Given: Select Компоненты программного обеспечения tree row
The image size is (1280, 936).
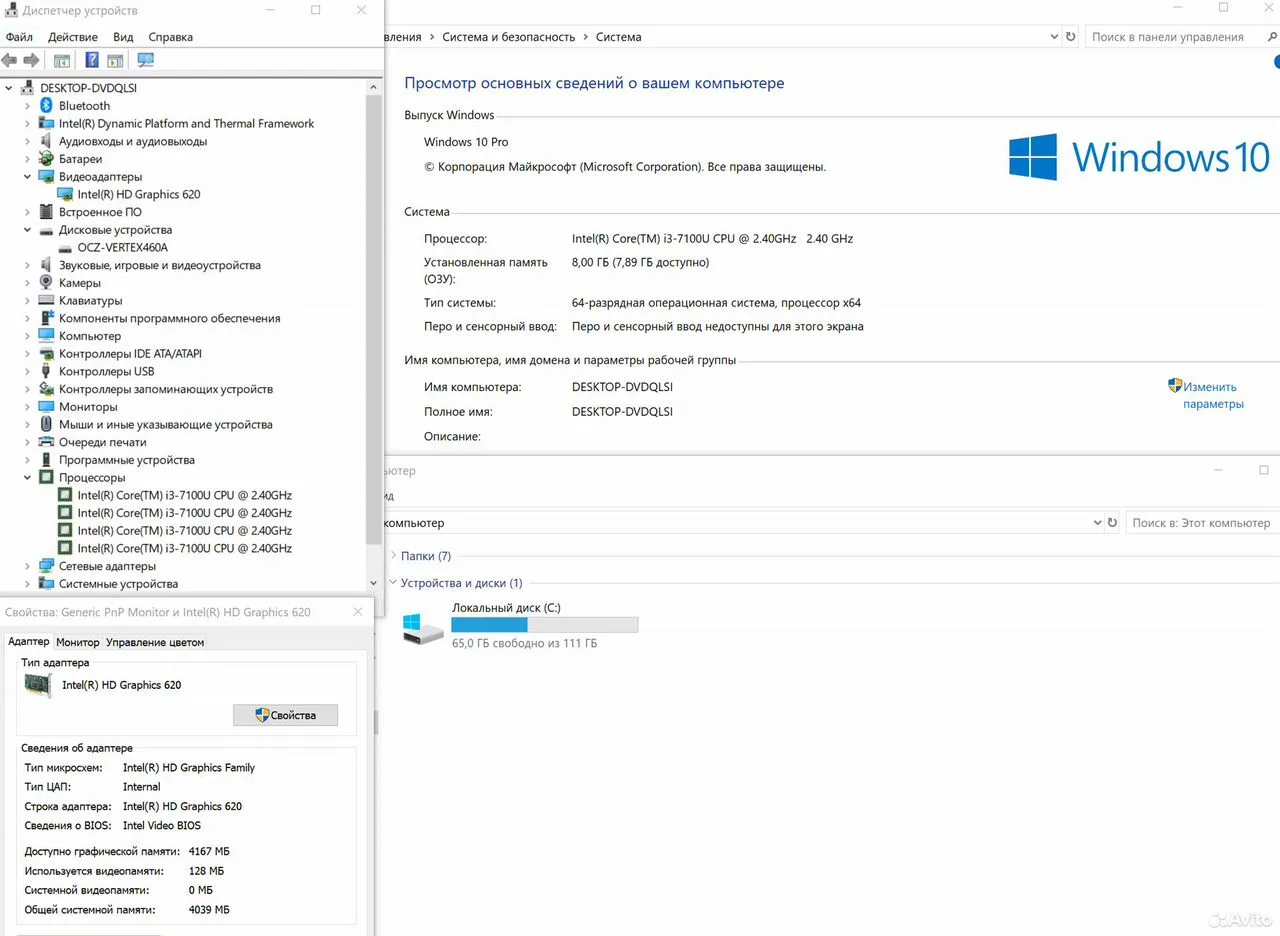Looking at the screenshot, I should point(169,318).
